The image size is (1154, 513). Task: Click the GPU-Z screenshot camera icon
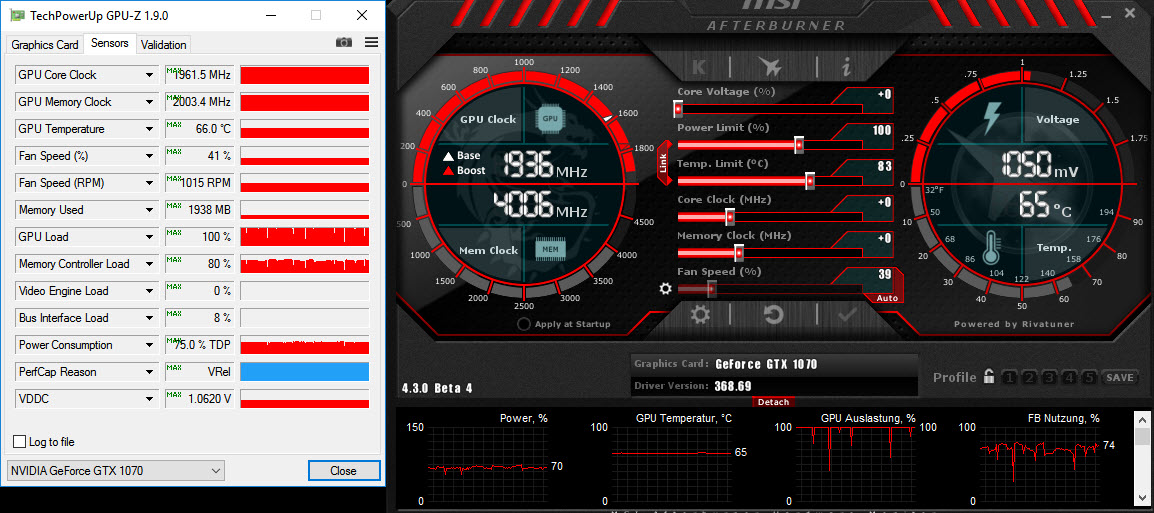[344, 43]
